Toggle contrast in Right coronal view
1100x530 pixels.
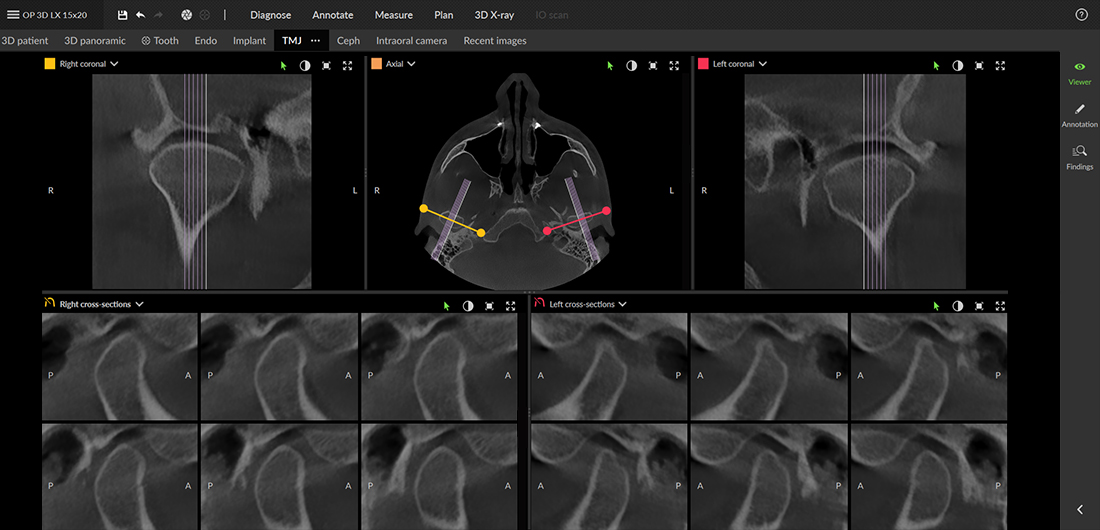(x=305, y=65)
